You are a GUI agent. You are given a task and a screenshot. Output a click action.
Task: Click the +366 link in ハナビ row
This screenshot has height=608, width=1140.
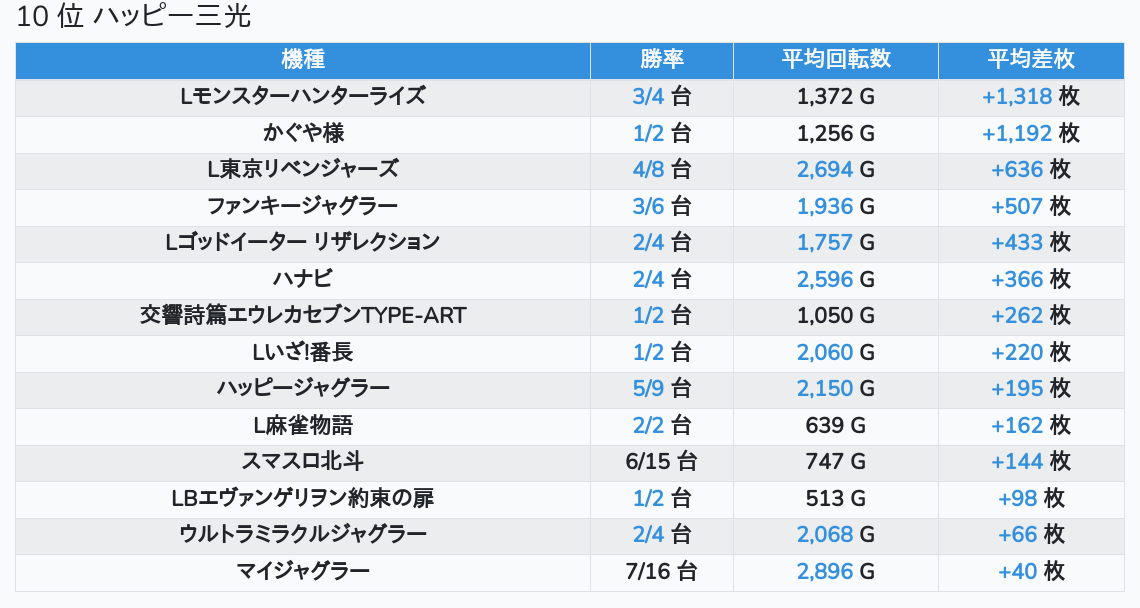tap(1016, 279)
